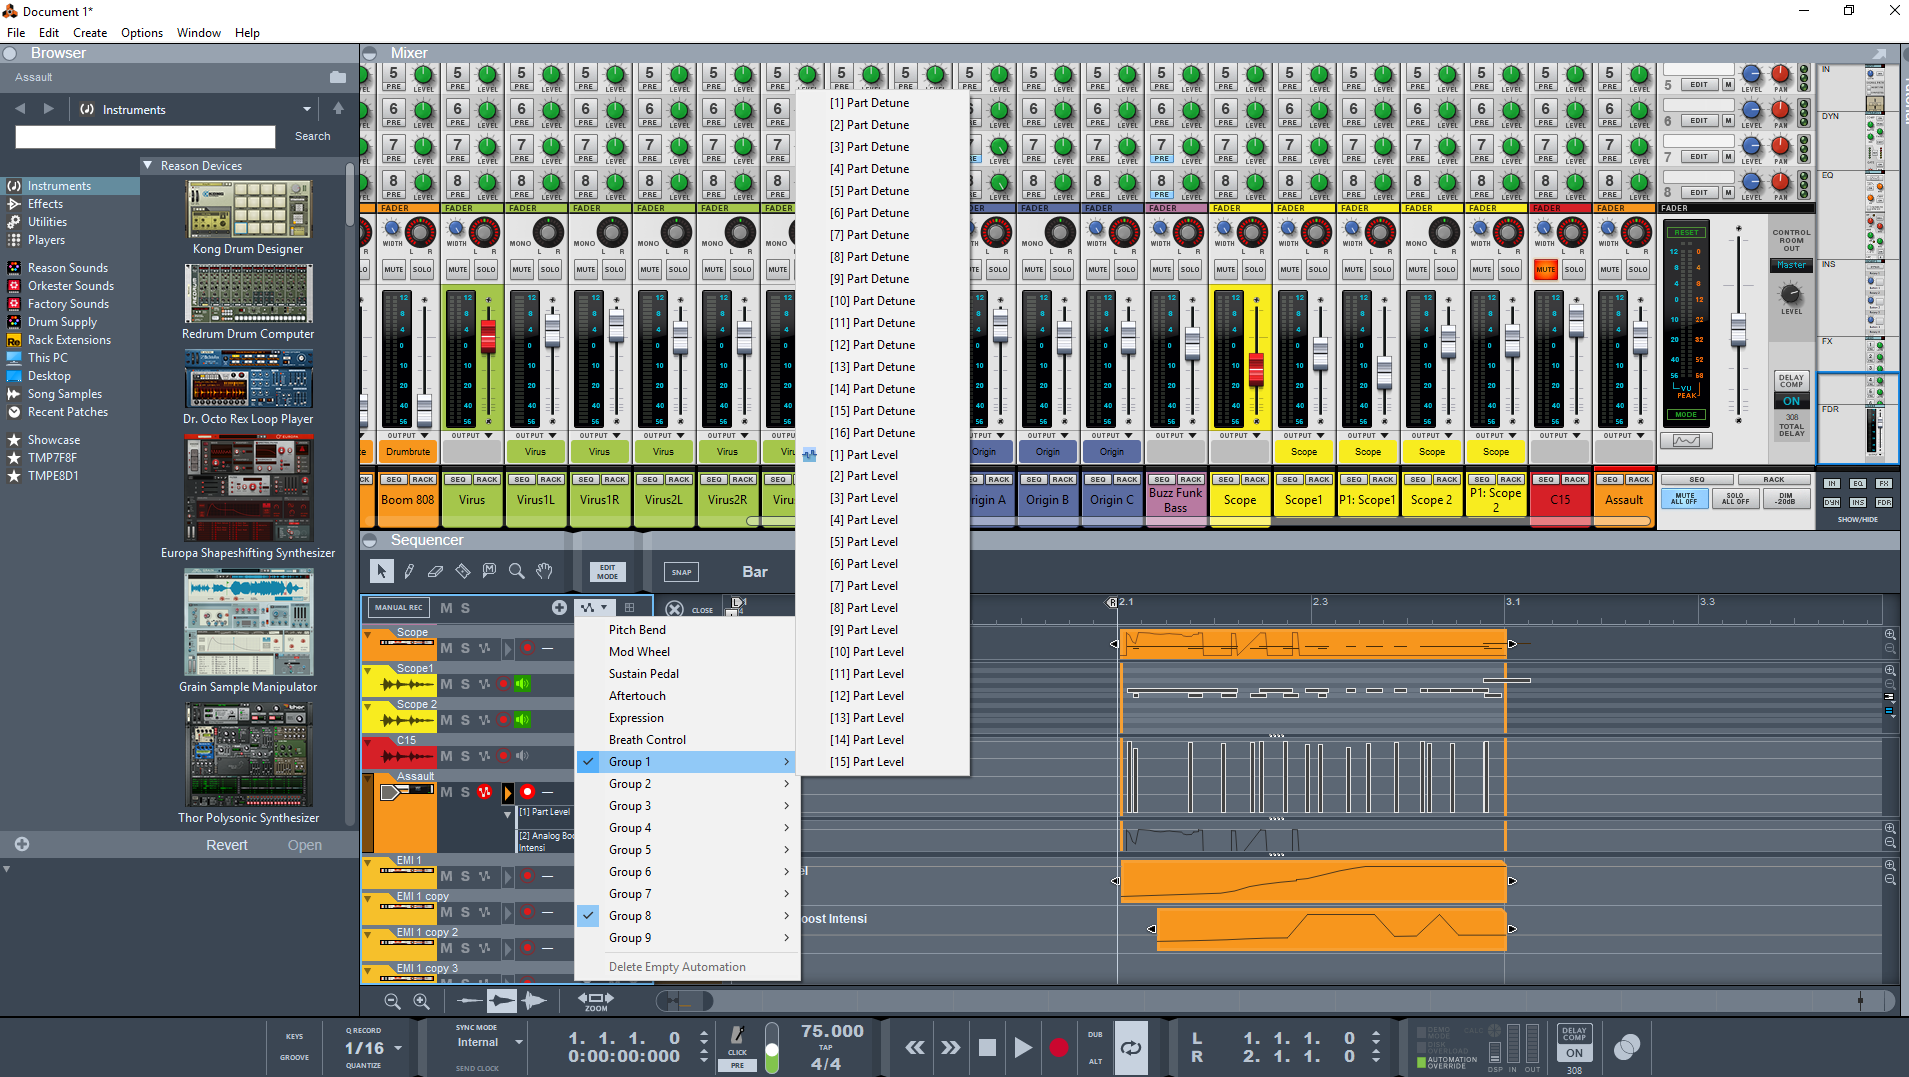
Task: Click the red fader on Virus channel
Action: click(488, 338)
